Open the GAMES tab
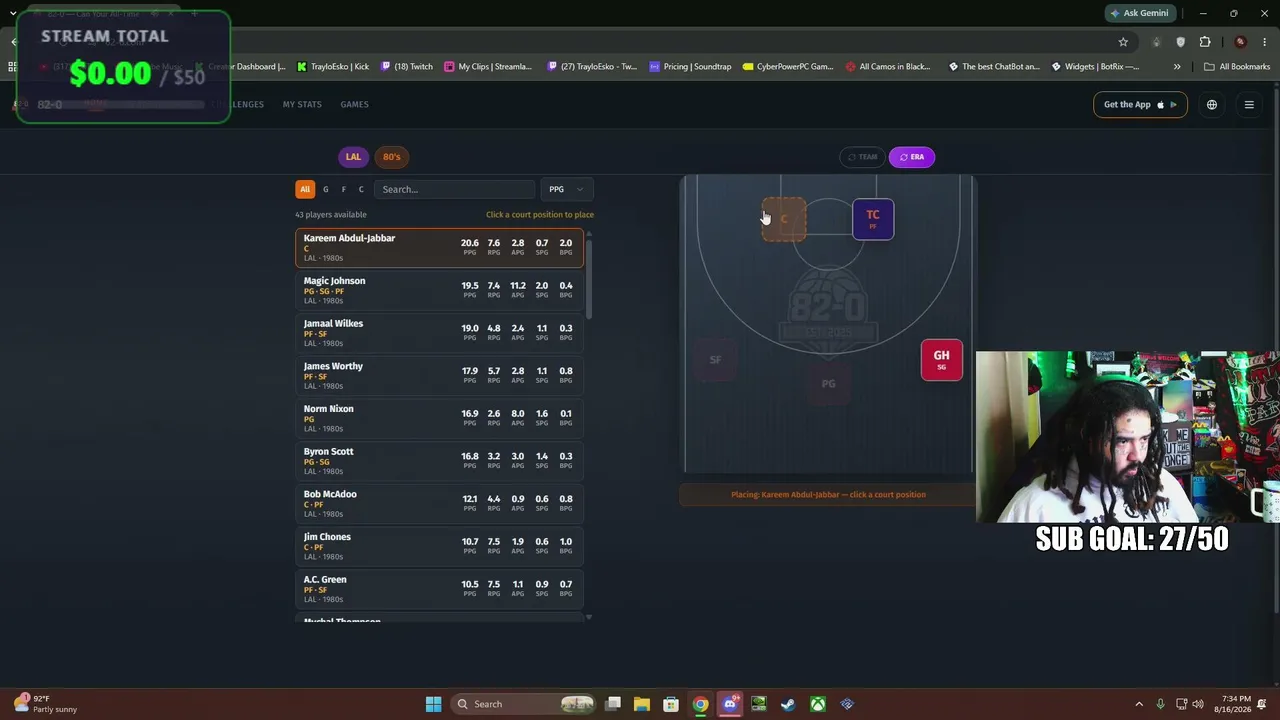The height and width of the screenshot is (720, 1280). (x=354, y=105)
